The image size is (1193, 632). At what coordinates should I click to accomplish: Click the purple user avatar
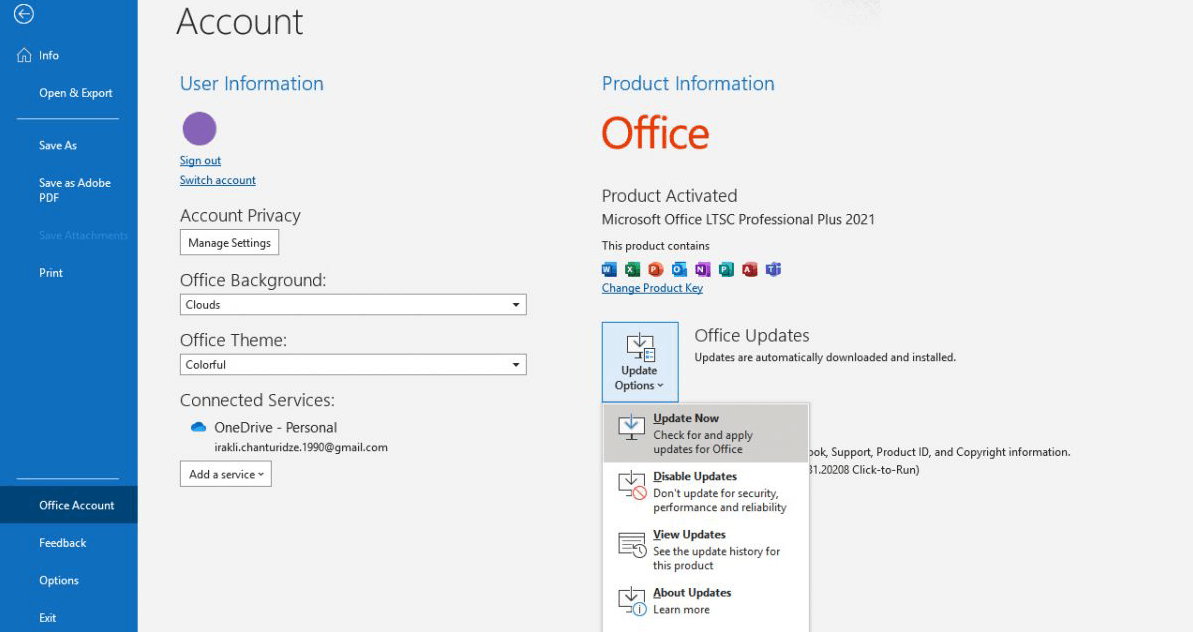(199, 129)
